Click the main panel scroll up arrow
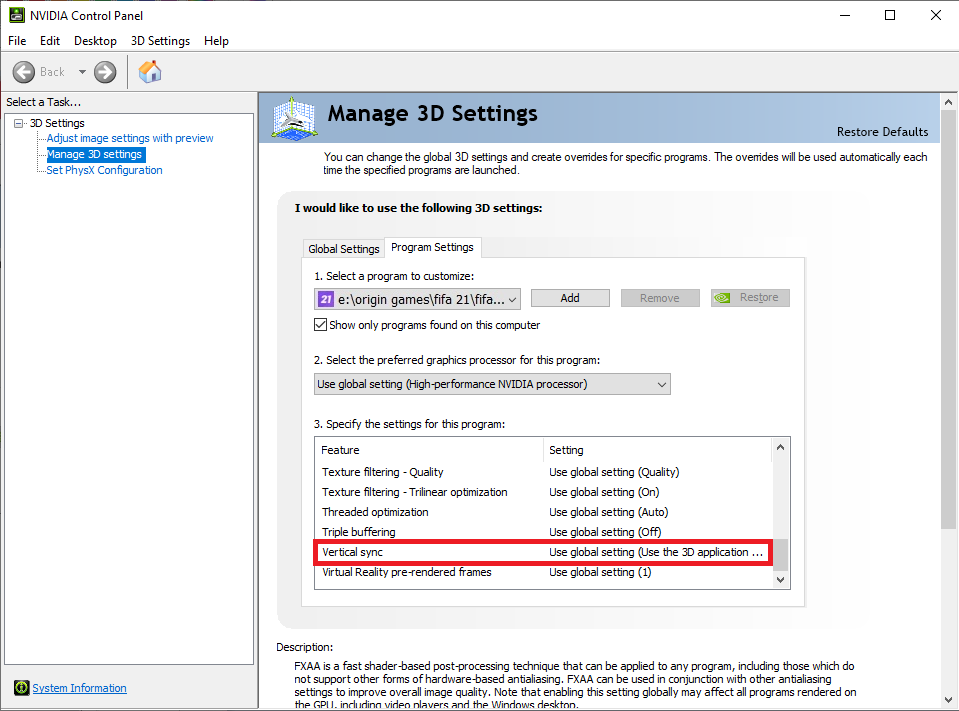 [949, 102]
